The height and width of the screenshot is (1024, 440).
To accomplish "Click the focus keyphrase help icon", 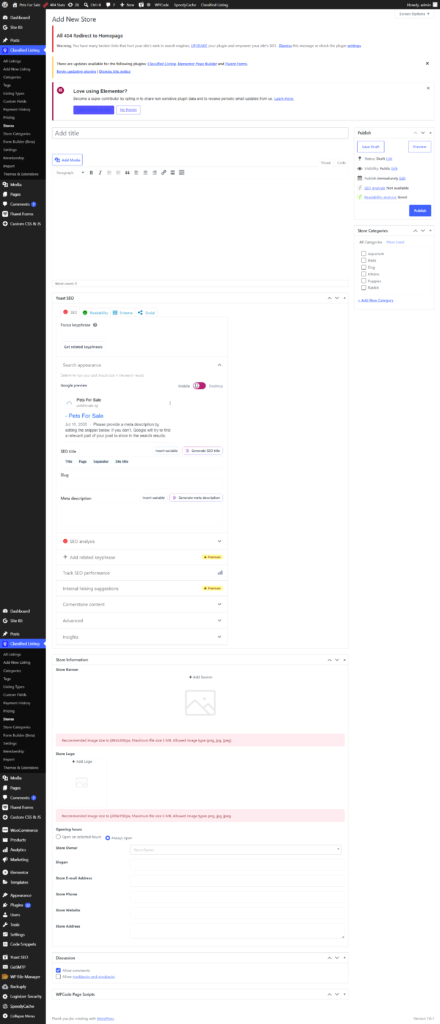I will click(x=95, y=325).
